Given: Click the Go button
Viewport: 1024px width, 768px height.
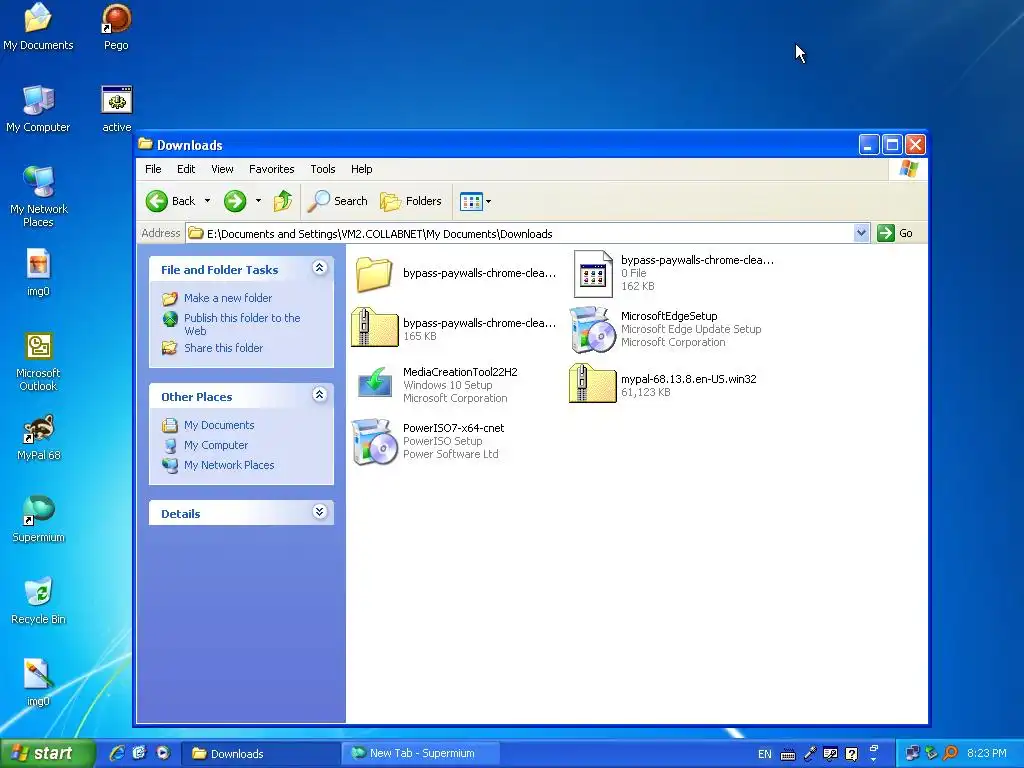Looking at the screenshot, I should tap(895, 233).
